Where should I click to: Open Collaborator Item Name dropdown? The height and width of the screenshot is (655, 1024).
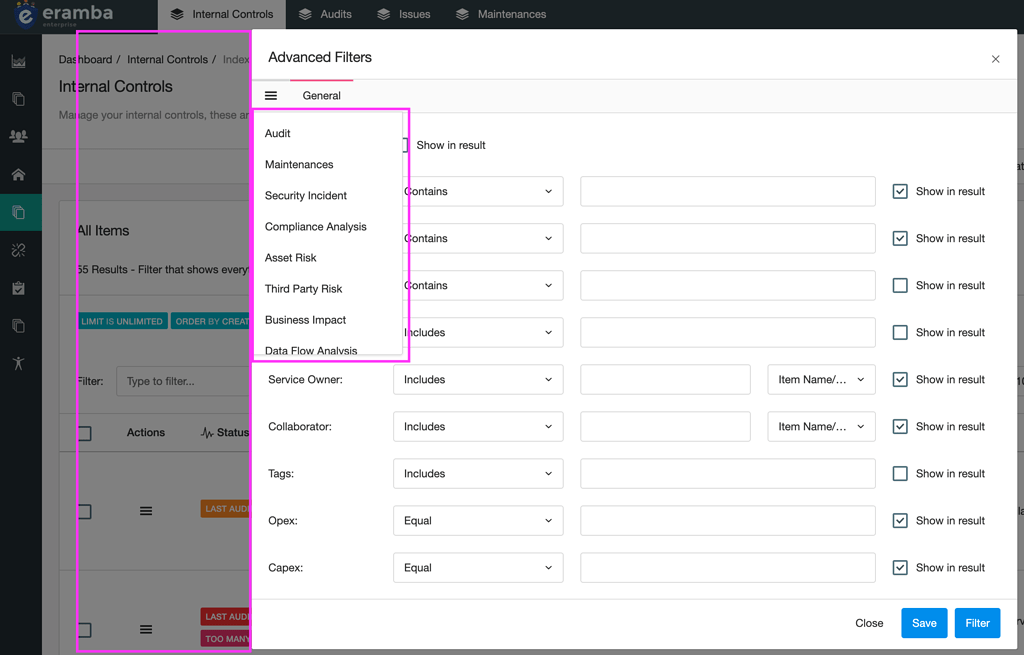[822, 426]
